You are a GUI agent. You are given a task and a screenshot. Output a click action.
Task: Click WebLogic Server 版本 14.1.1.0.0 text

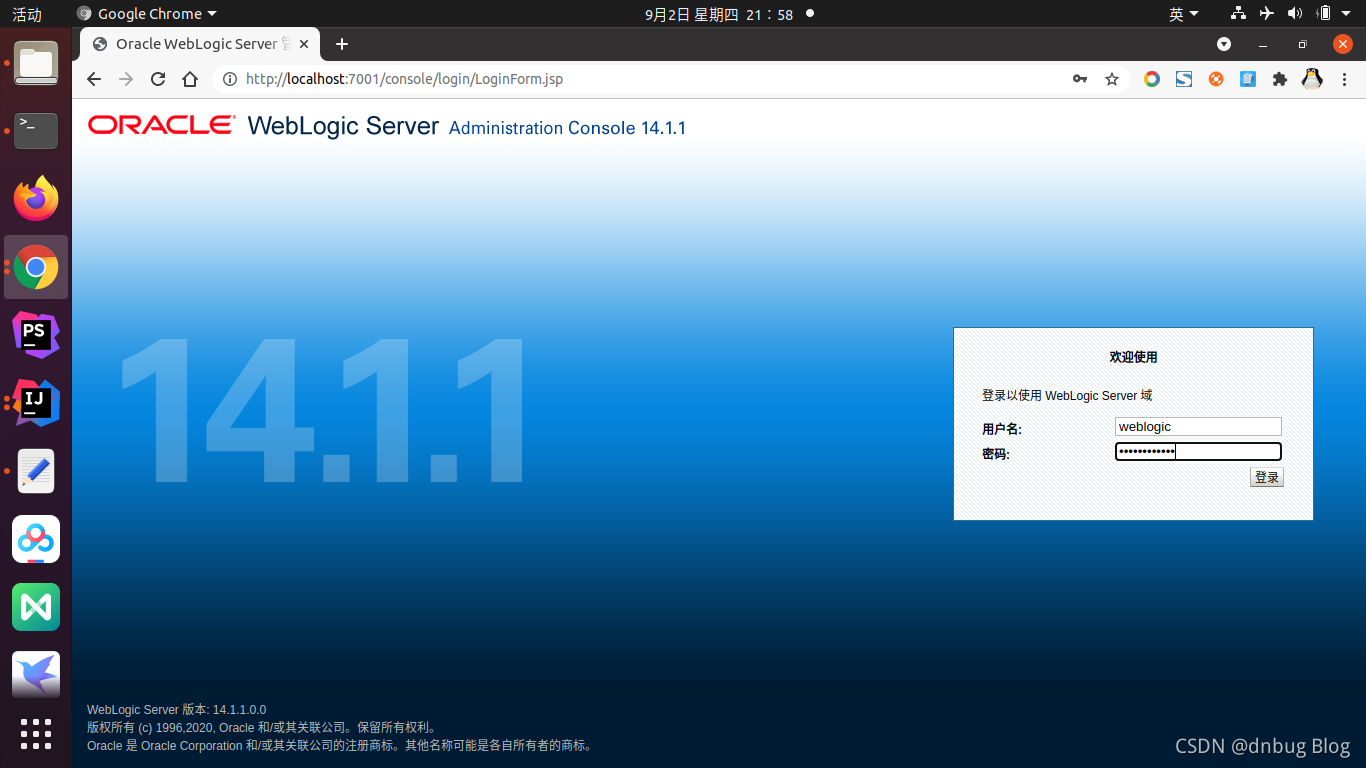(x=177, y=710)
